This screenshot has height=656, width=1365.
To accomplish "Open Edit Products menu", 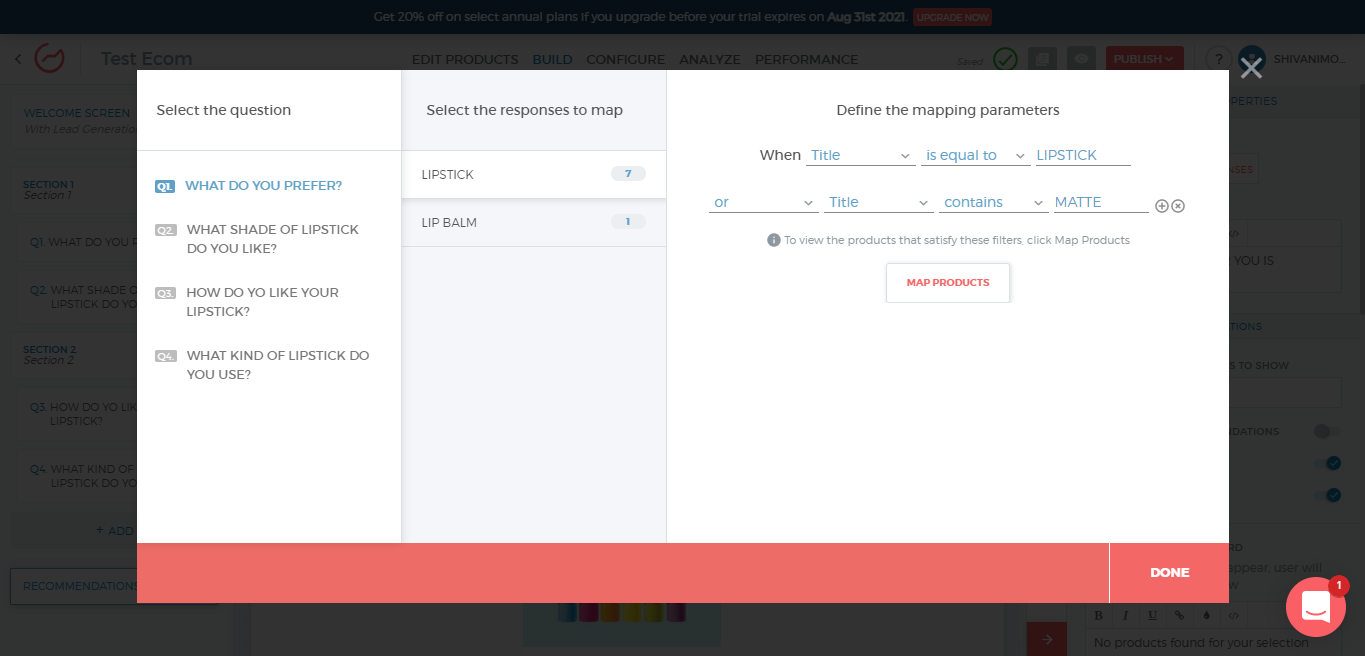I will point(465,60).
